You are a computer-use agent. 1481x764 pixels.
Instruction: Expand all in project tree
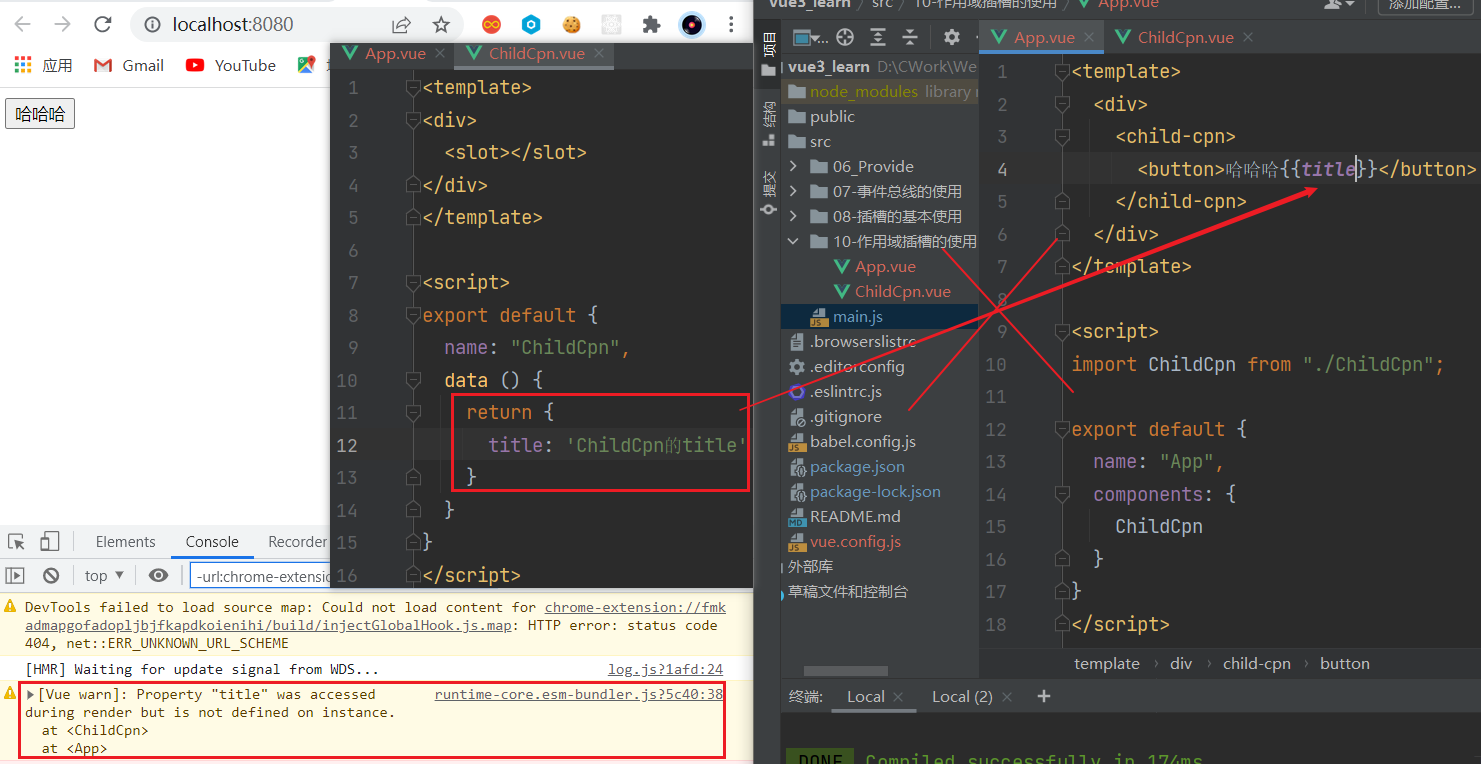click(x=877, y=37)
